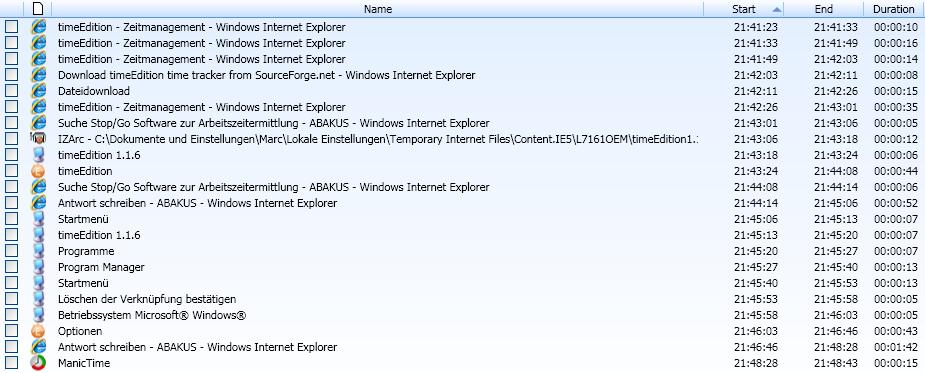Select the checkbox for the IZArc row
The image size is (925, 373).
pos(11,138)
